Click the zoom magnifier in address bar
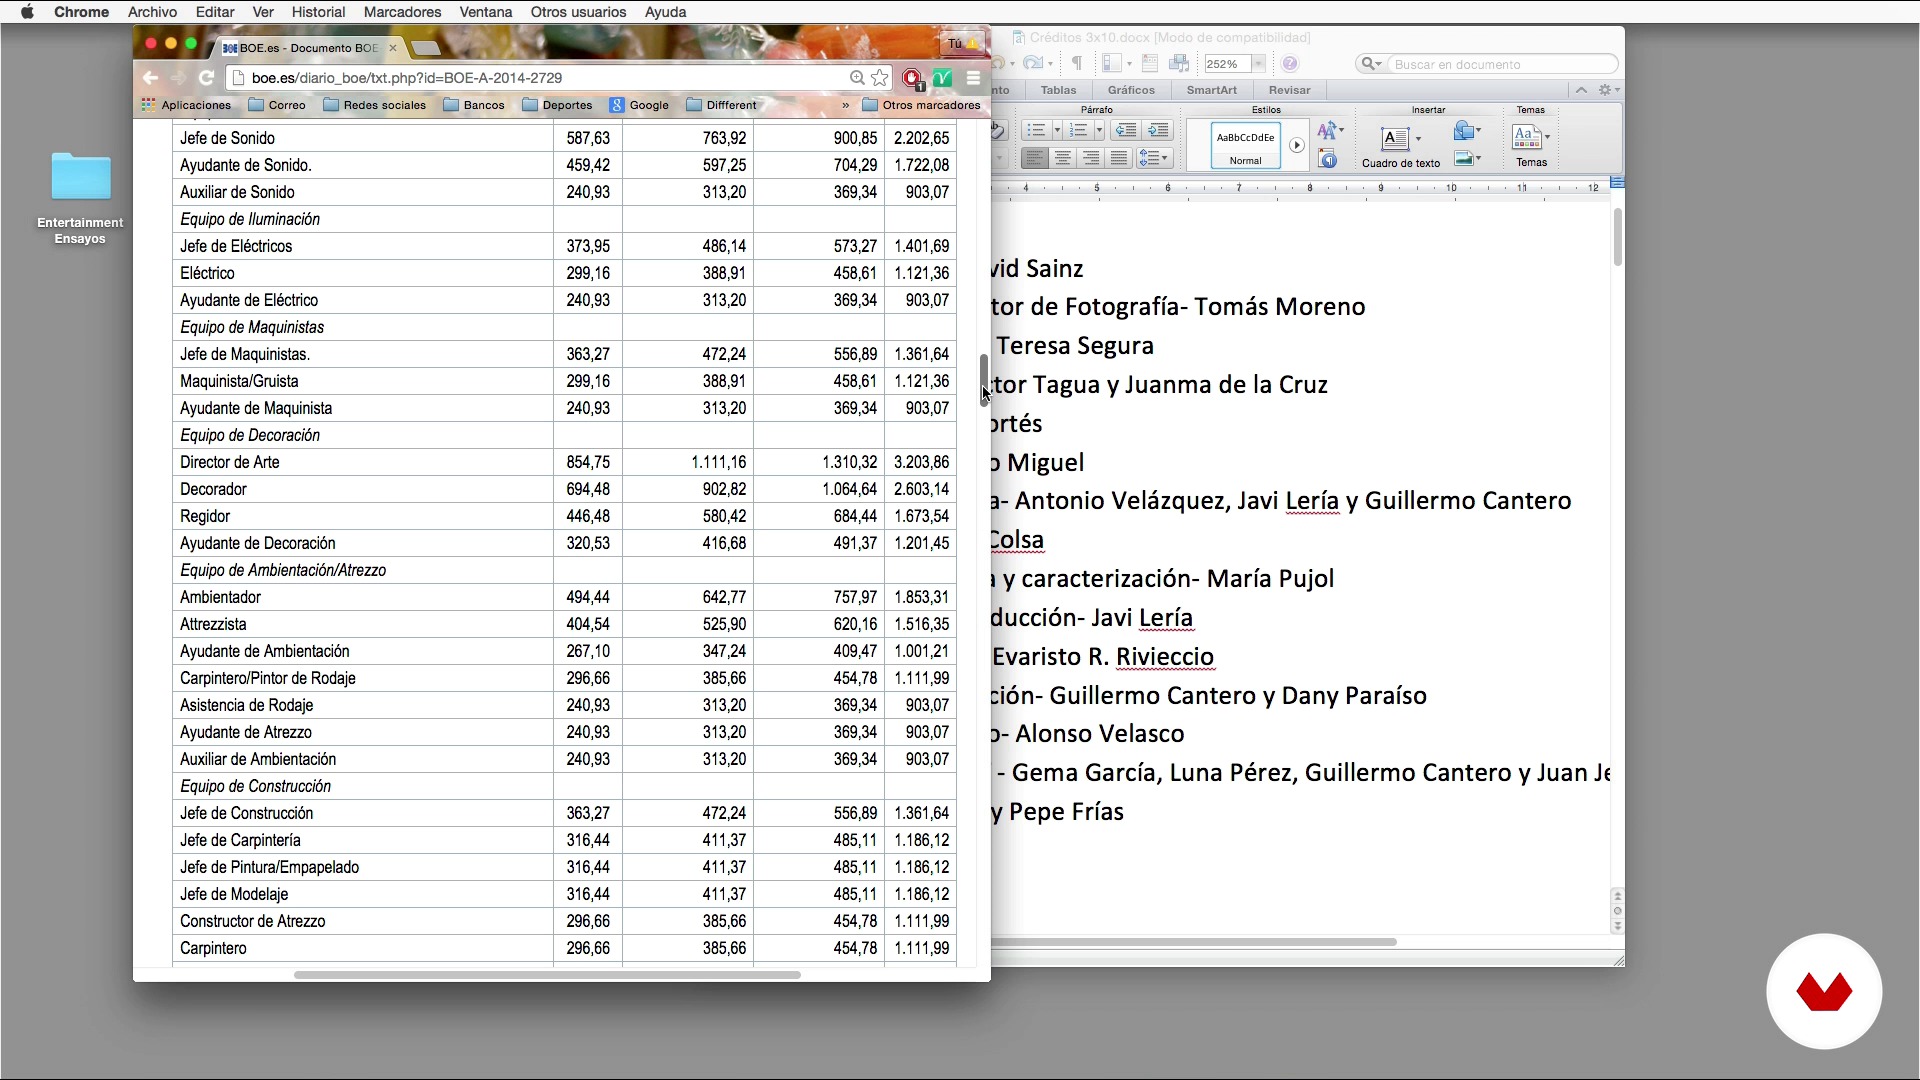The height and width of the screenshot is (1080, 1920). click(x=857, y=78)
